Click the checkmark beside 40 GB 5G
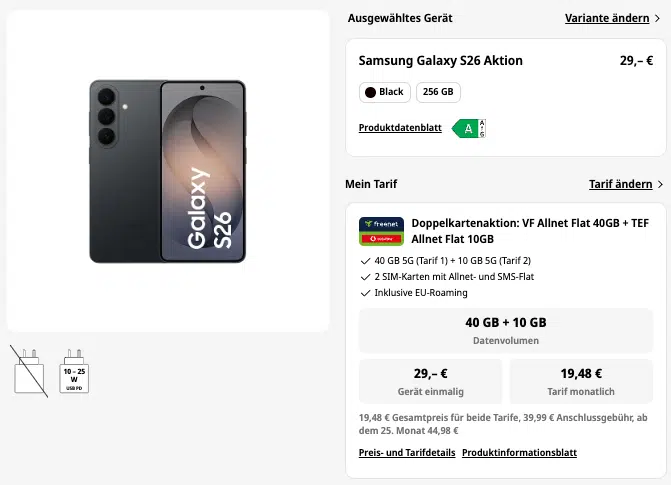Screen dimensions: 671x485 pyautogui.click(x=365, y=261)
